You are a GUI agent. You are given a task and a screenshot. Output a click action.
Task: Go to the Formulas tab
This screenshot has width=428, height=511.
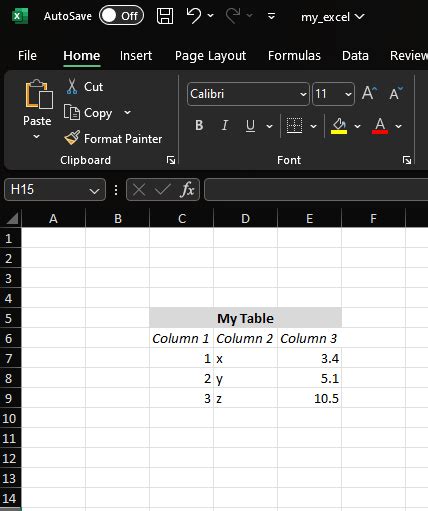click(x=294, y=56)
